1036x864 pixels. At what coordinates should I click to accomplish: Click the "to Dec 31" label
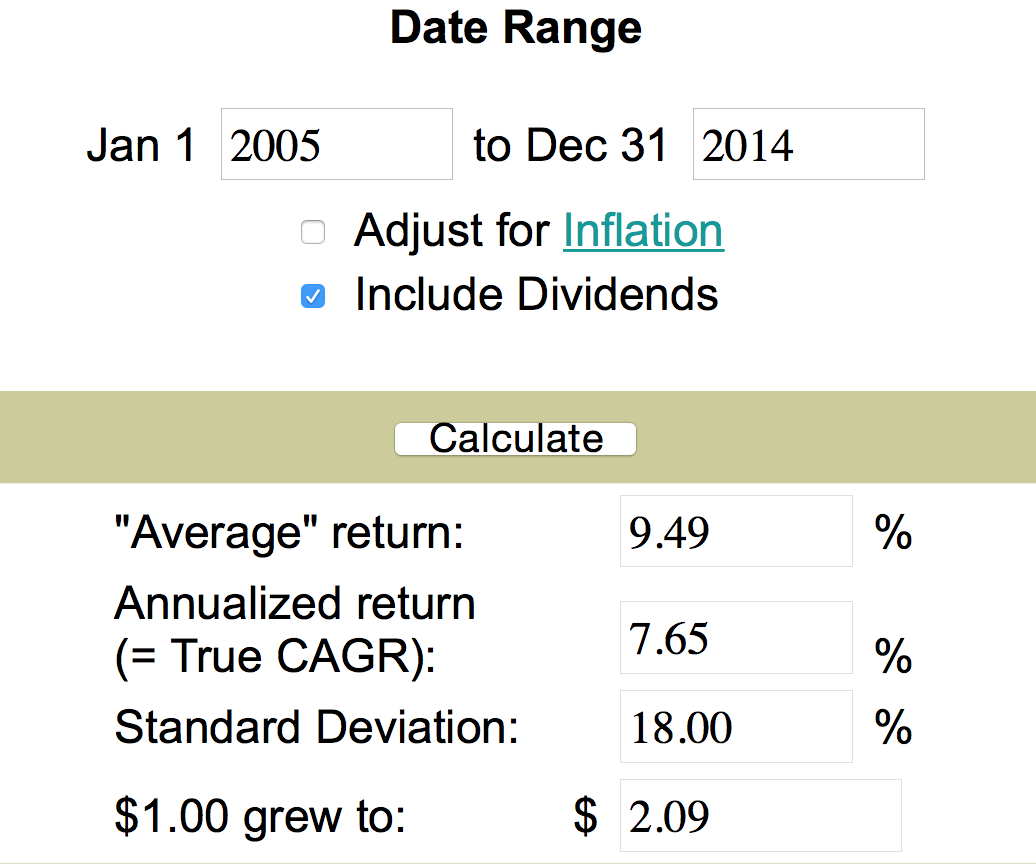571,146
